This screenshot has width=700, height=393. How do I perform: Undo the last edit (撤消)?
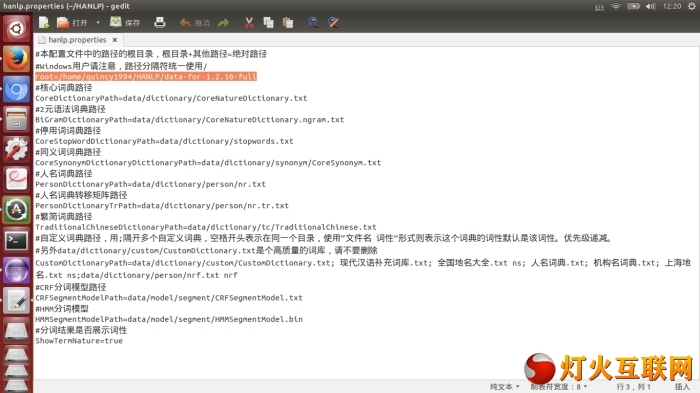194,22
